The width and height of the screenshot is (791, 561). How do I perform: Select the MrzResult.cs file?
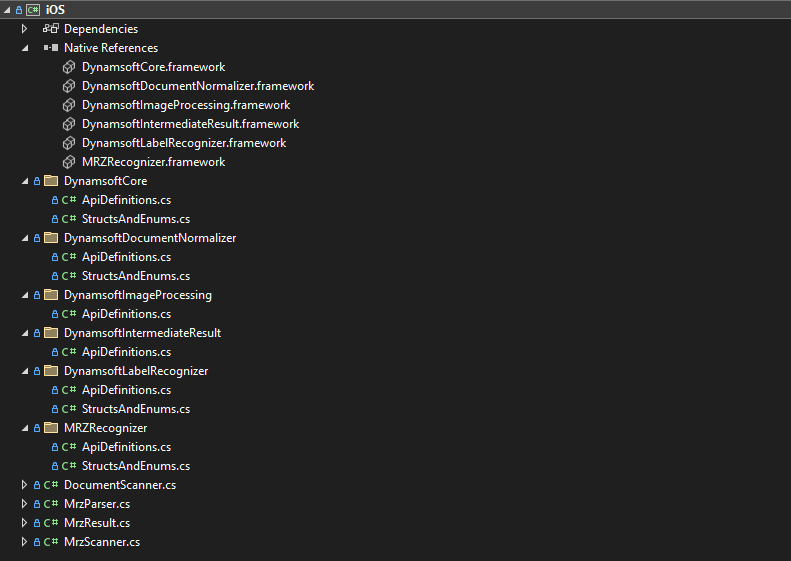(97, 523)
